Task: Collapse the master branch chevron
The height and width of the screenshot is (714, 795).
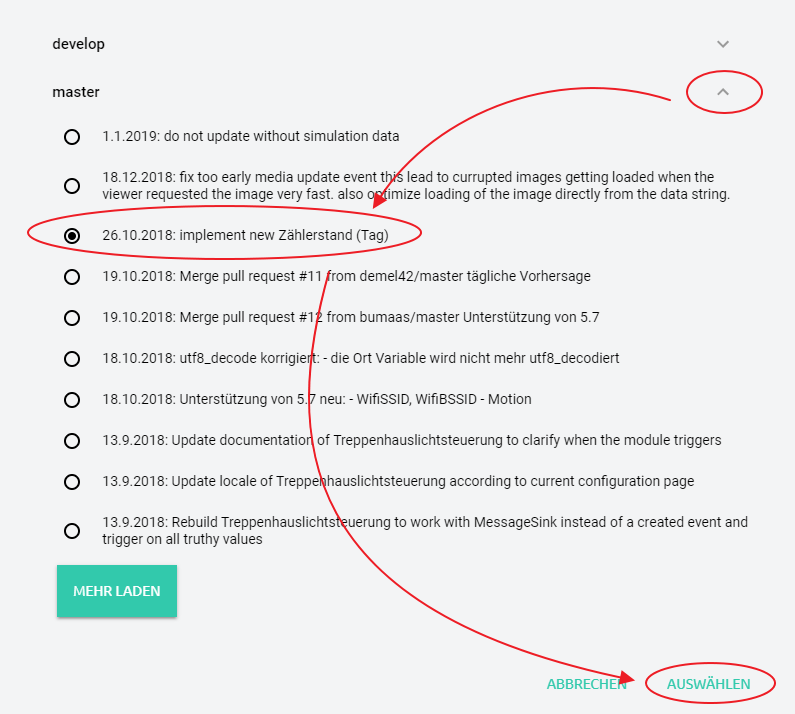Action: point(724,92)
